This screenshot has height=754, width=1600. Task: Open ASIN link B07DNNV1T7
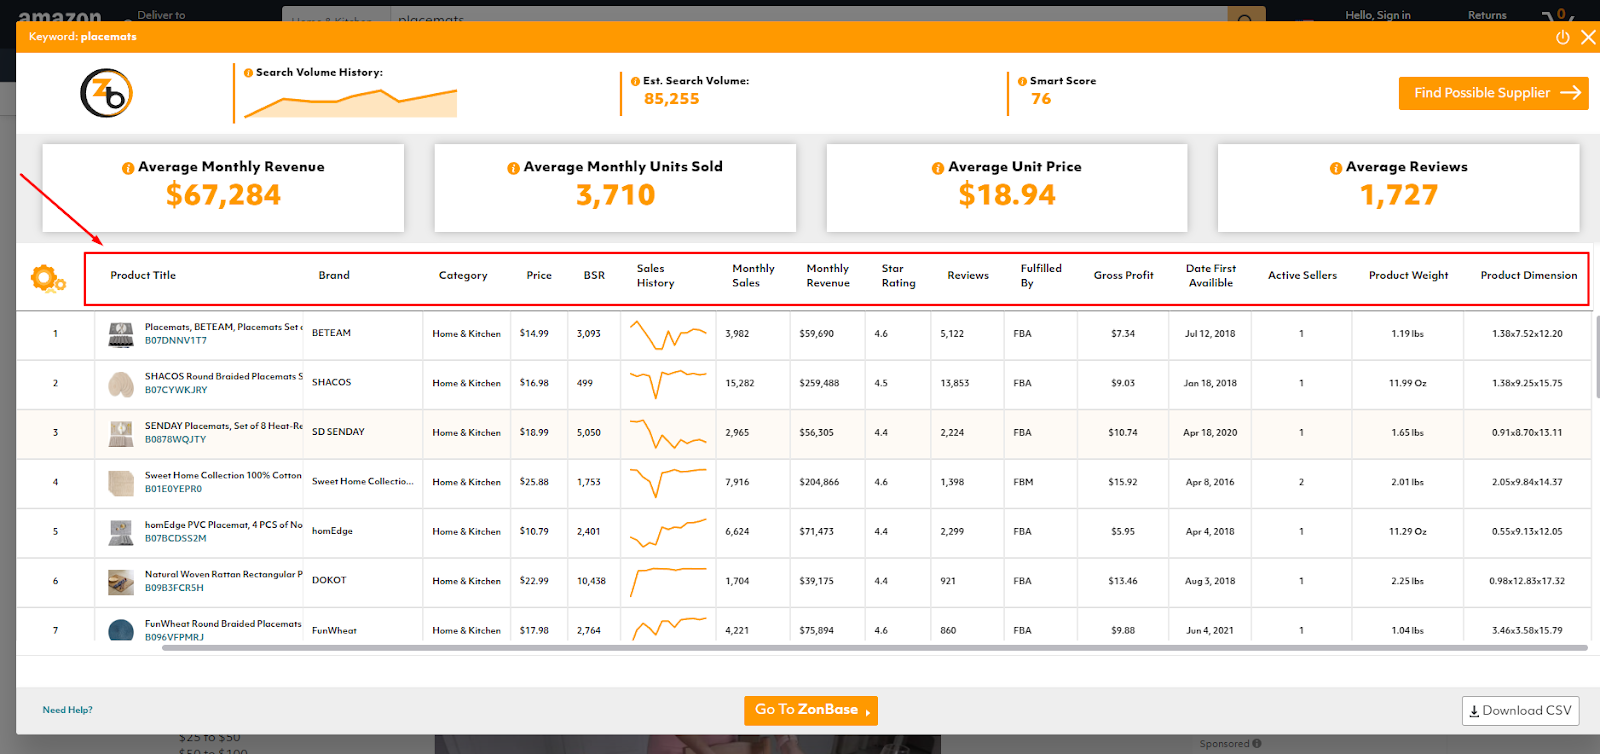(176, 341)
